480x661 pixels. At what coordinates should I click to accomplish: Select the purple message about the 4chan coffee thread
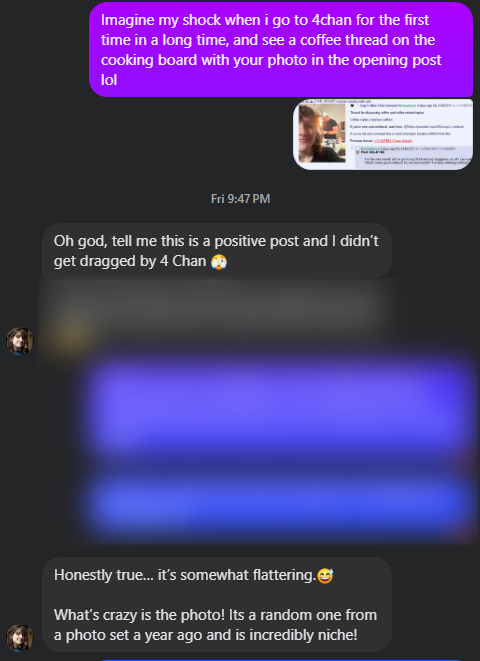tap(281, 49)
